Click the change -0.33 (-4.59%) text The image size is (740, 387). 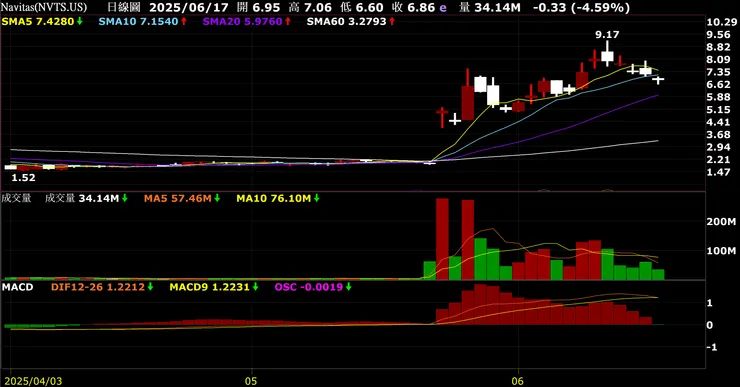pyautogui.click(x=581, y=8)
